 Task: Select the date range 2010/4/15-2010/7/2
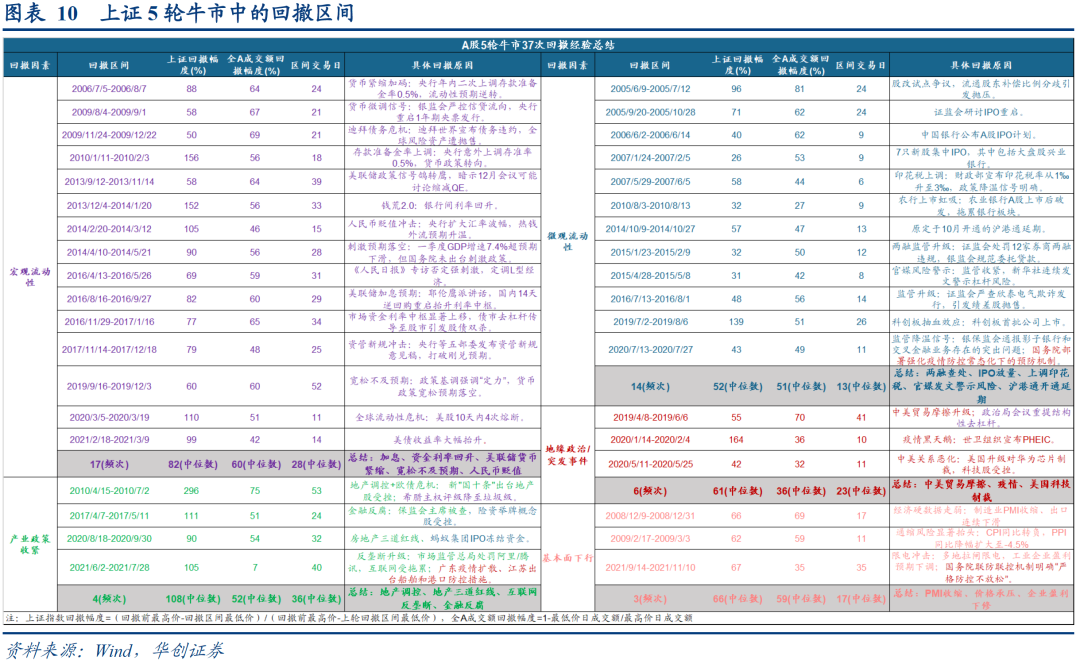point(109,491)
